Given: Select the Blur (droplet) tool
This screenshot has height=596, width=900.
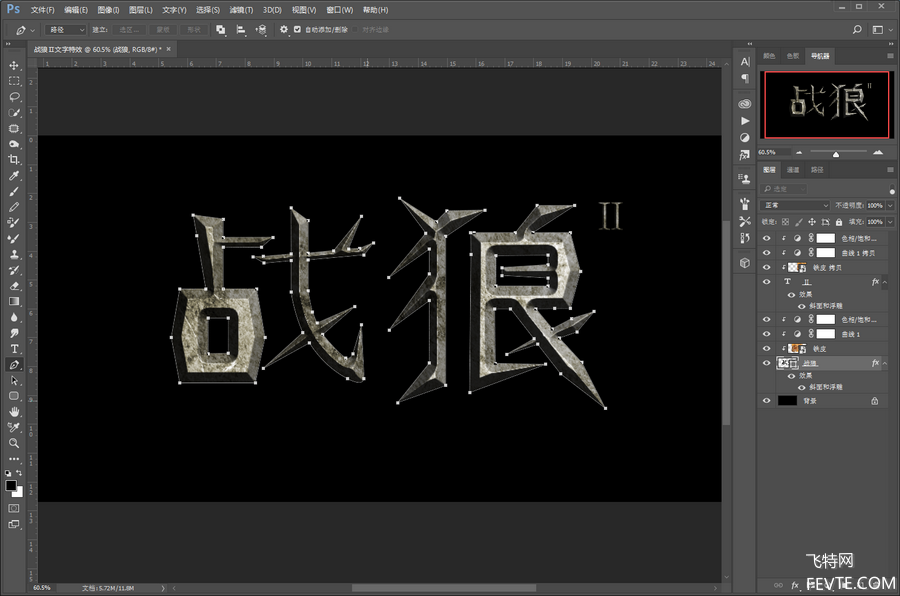Looking at the screenshot, I should pyautogui.click(x=14, y=317).
